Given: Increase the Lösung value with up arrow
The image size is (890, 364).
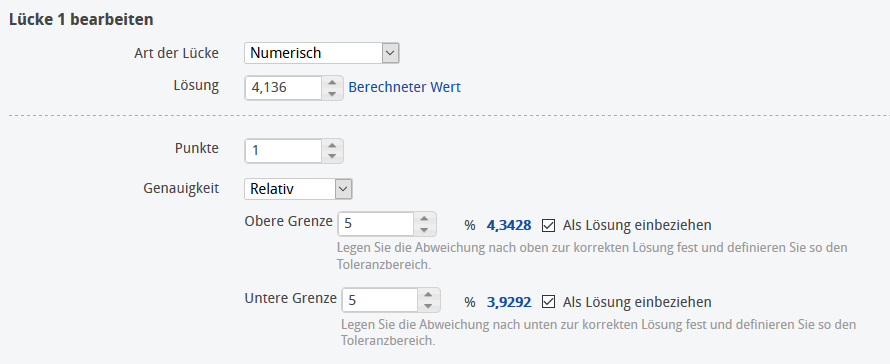Looking at the screenshot, I should 332,83.
